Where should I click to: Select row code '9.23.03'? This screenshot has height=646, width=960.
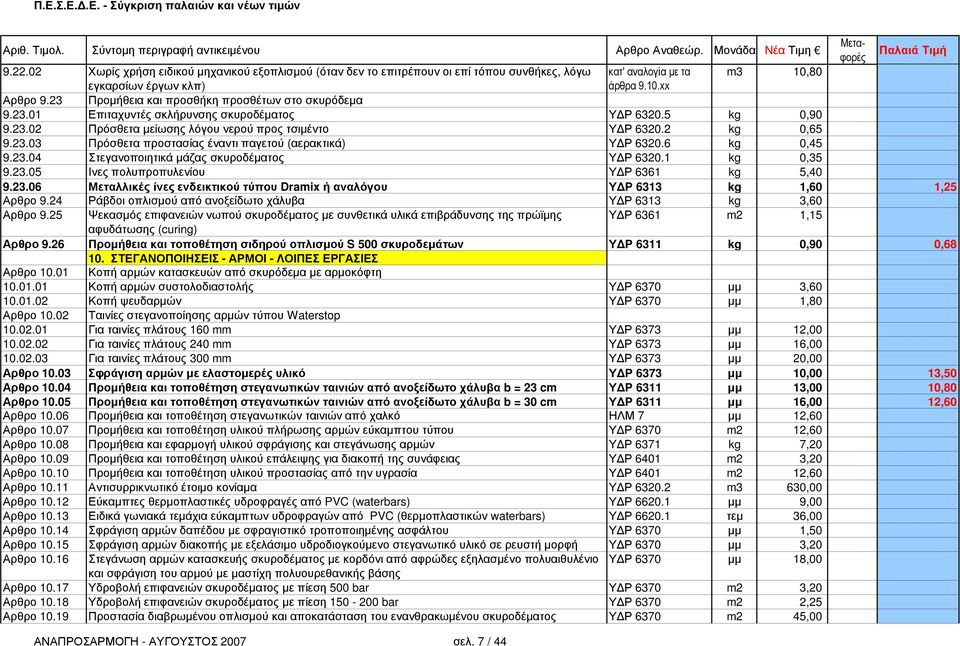point(22,143)
